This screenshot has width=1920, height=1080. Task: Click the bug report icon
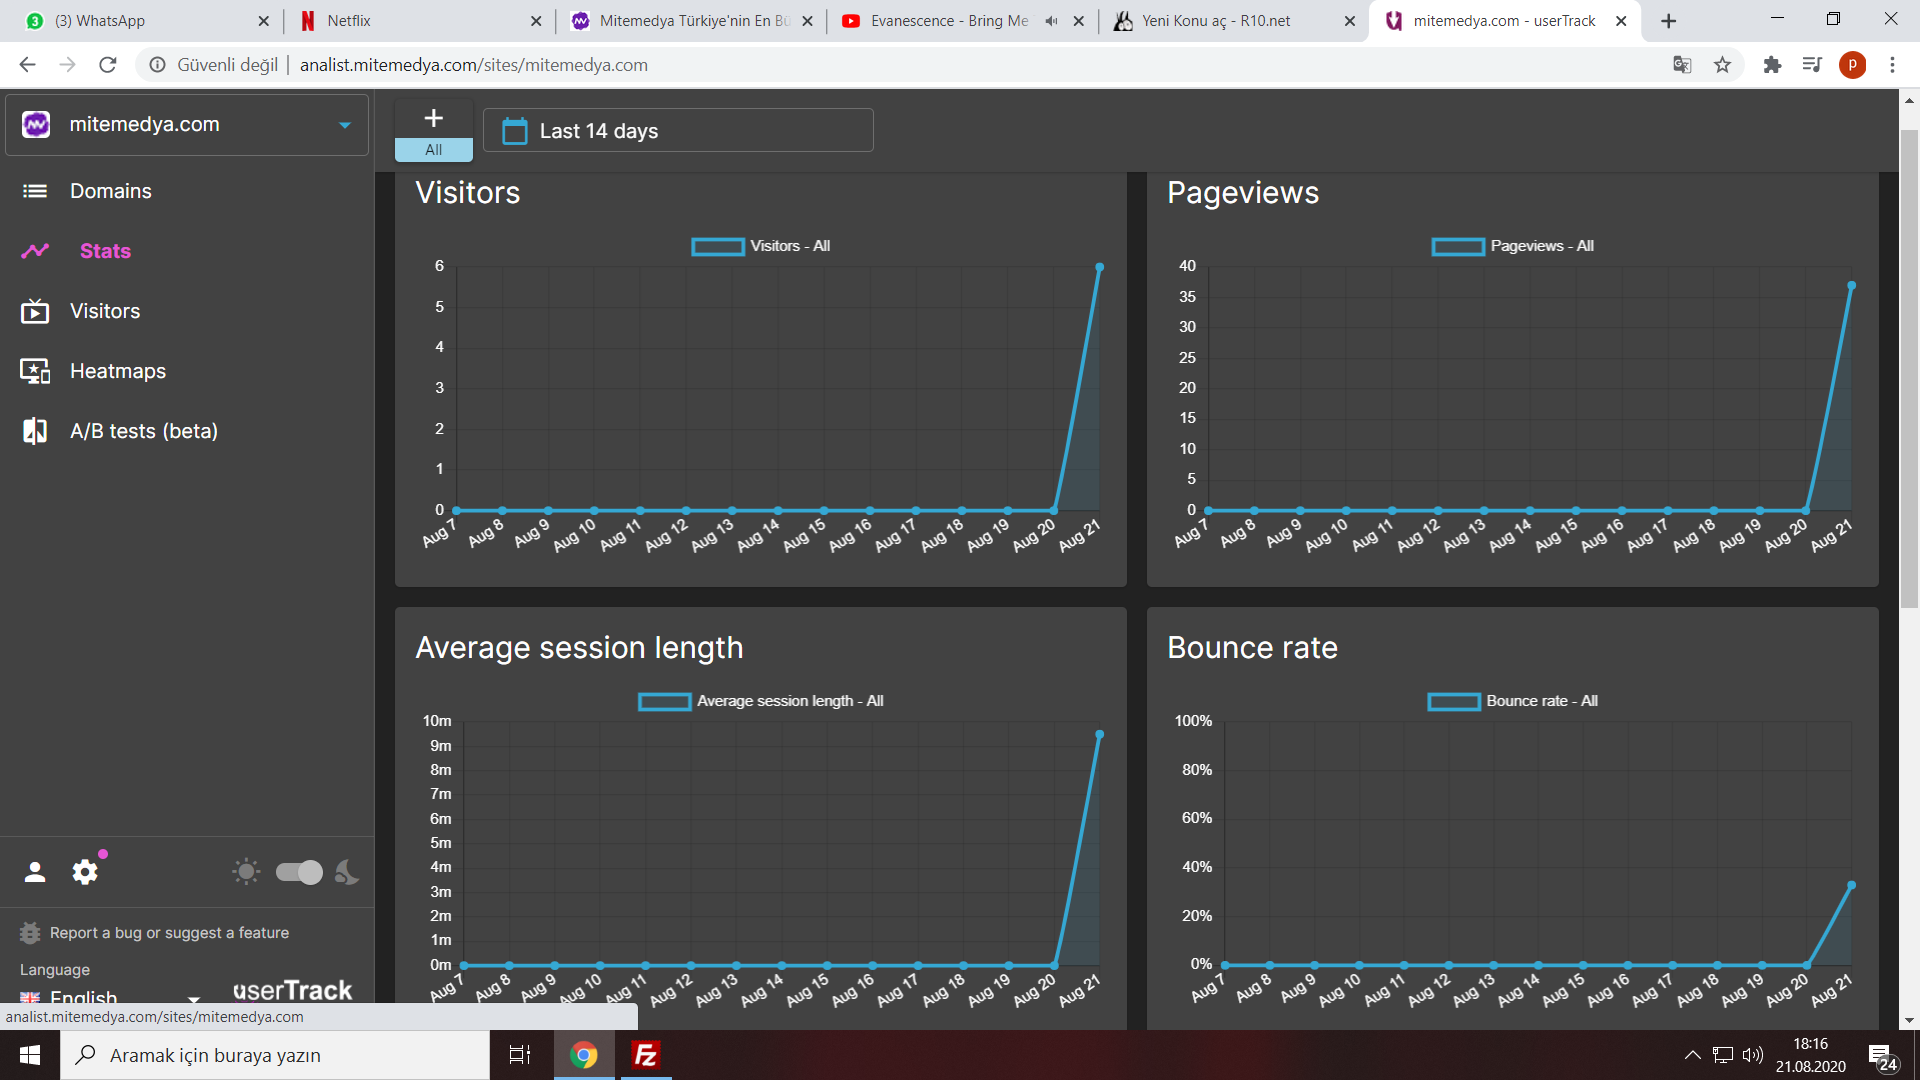point(30,933)
